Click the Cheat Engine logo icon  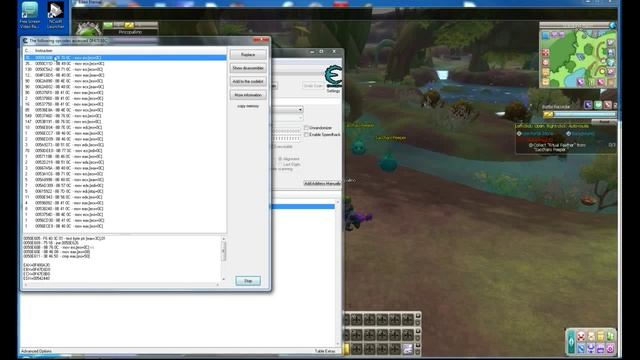click(x=333, y=76)
